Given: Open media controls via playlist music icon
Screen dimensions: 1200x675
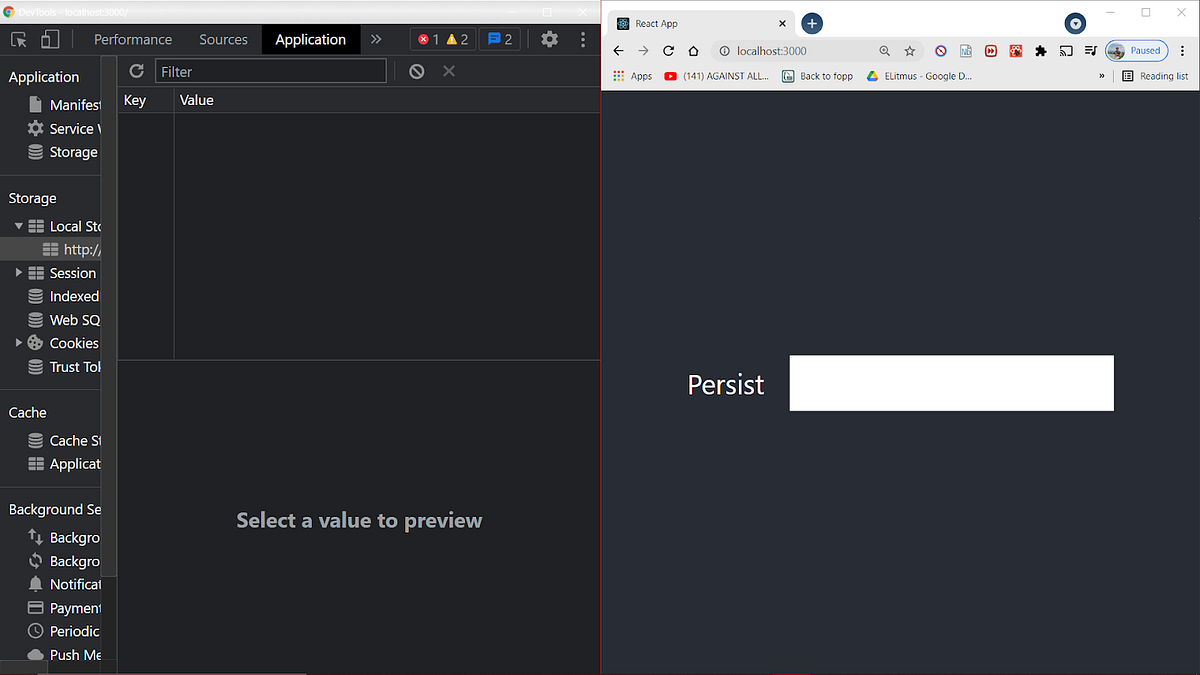Looking at the screenshot, I should [1090, 50].
